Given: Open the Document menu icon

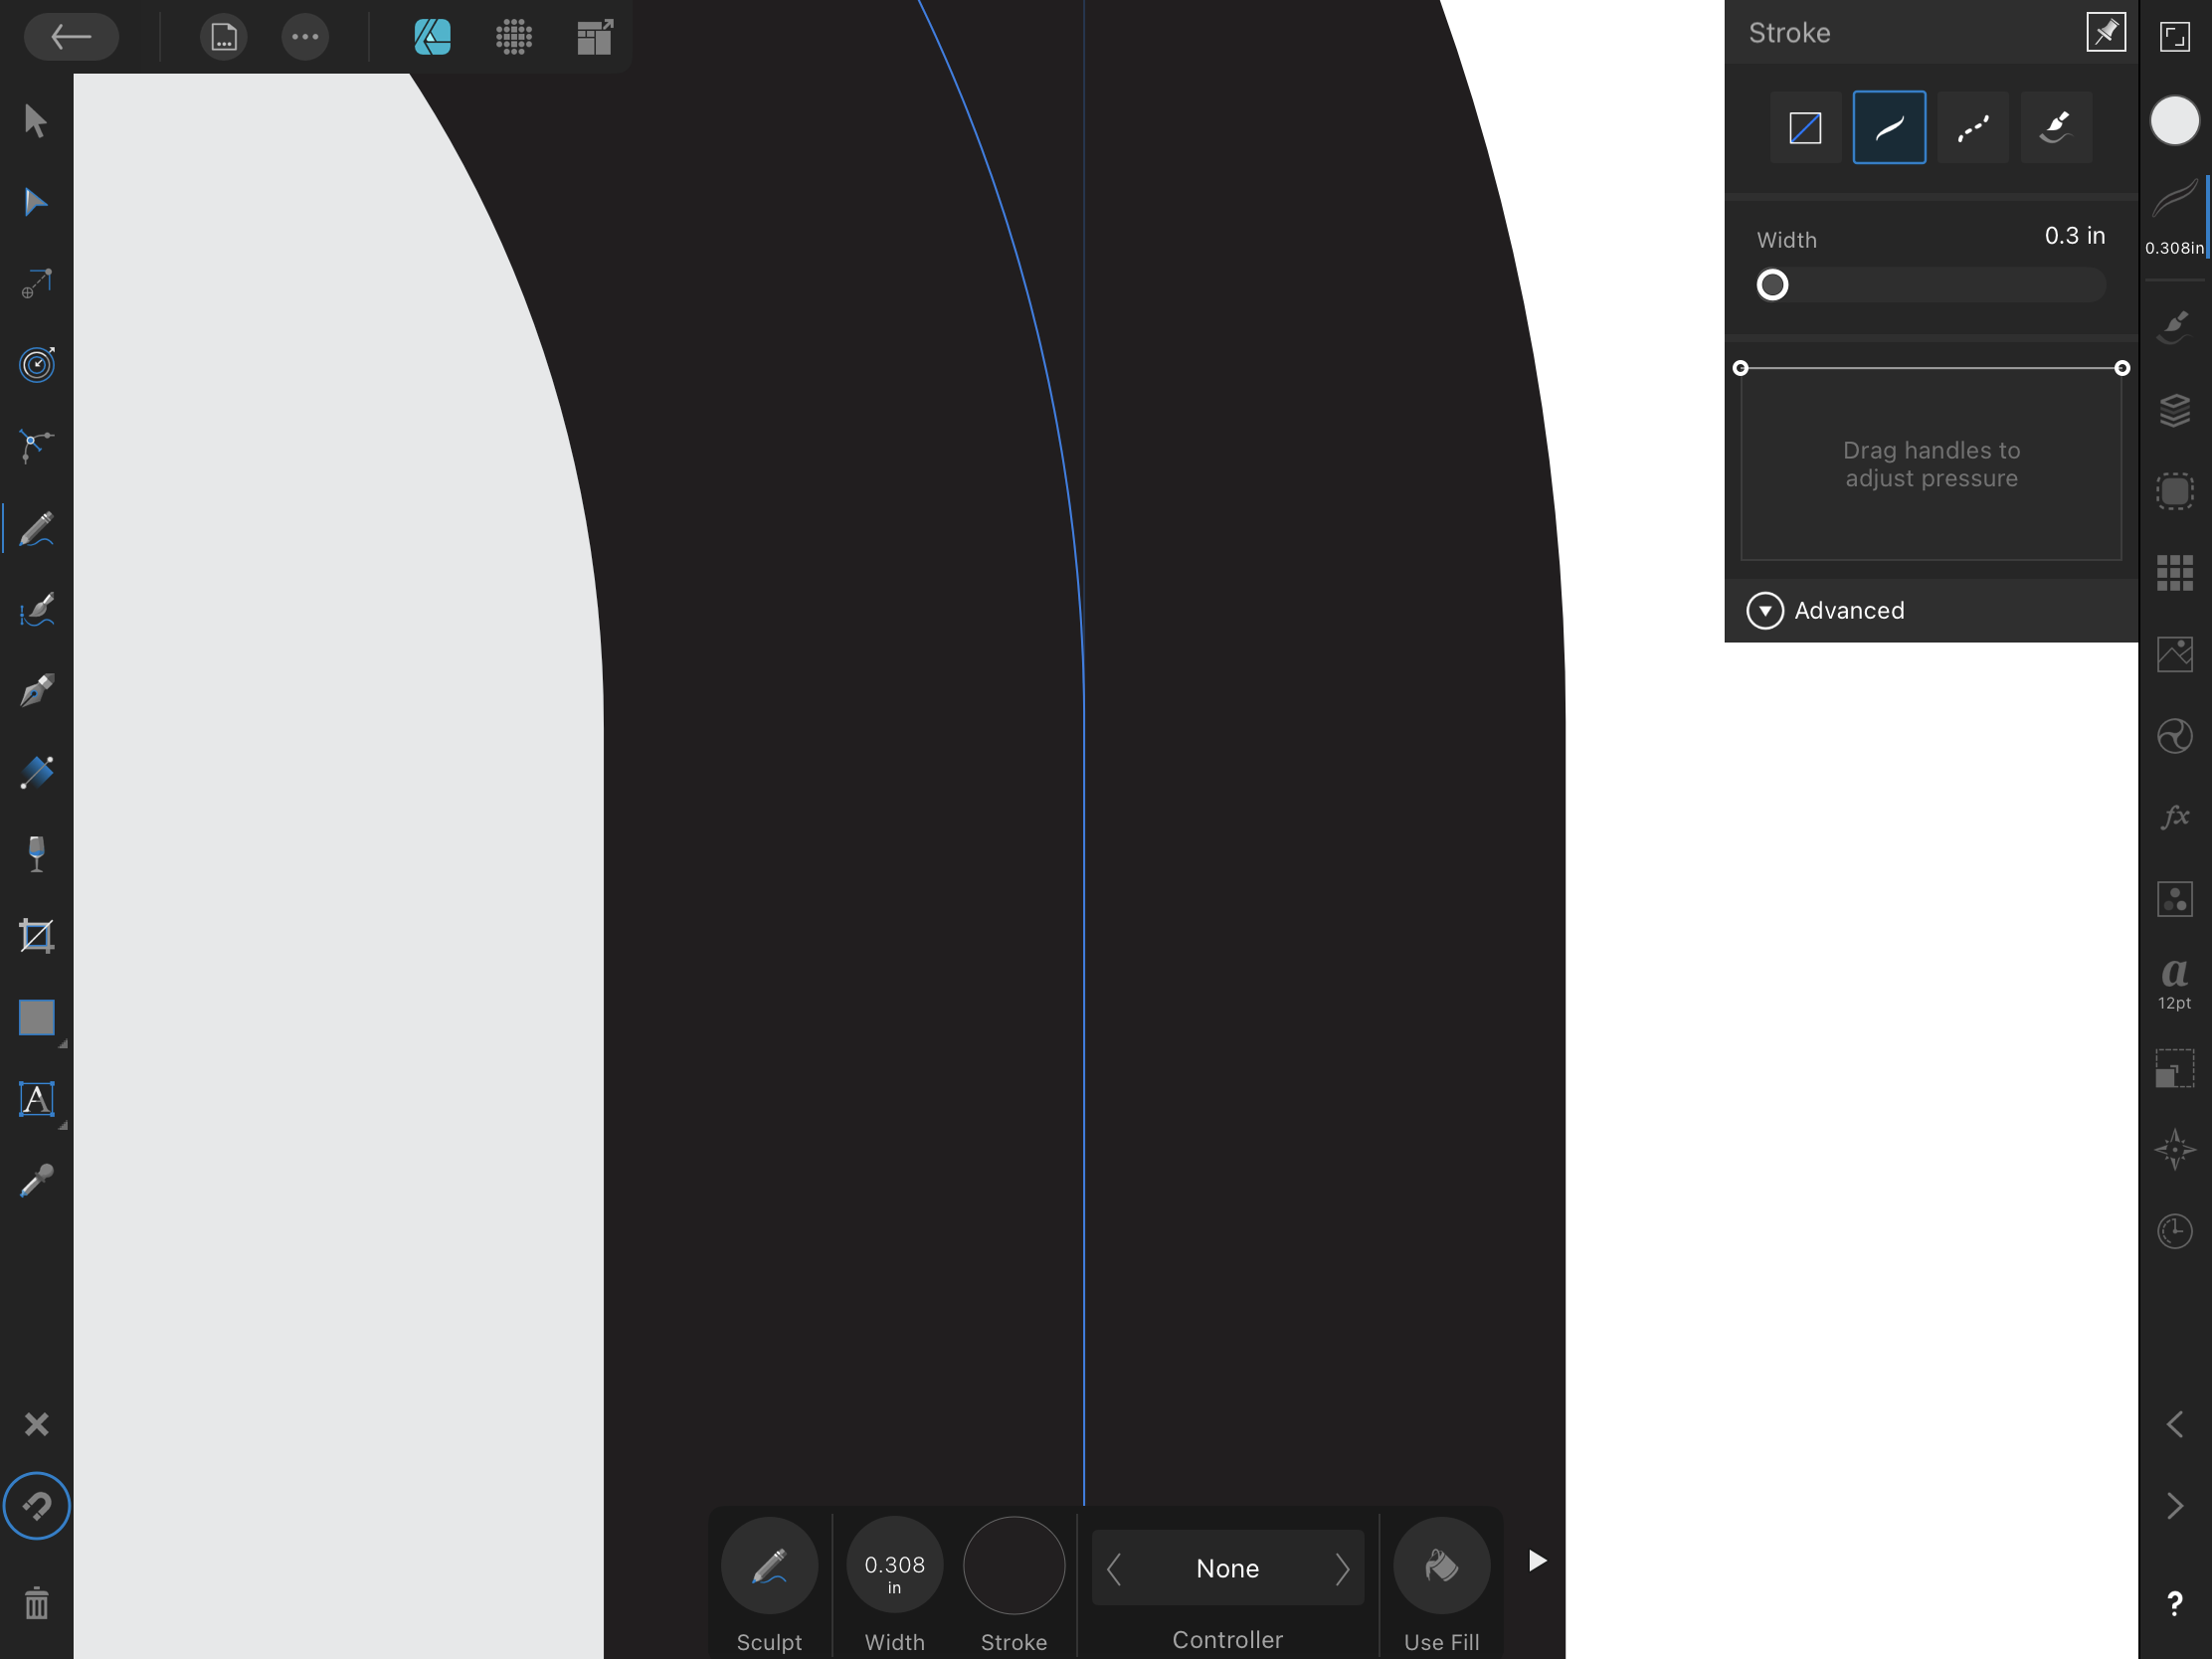Looking at the screenshot, I should click(224, 38).
